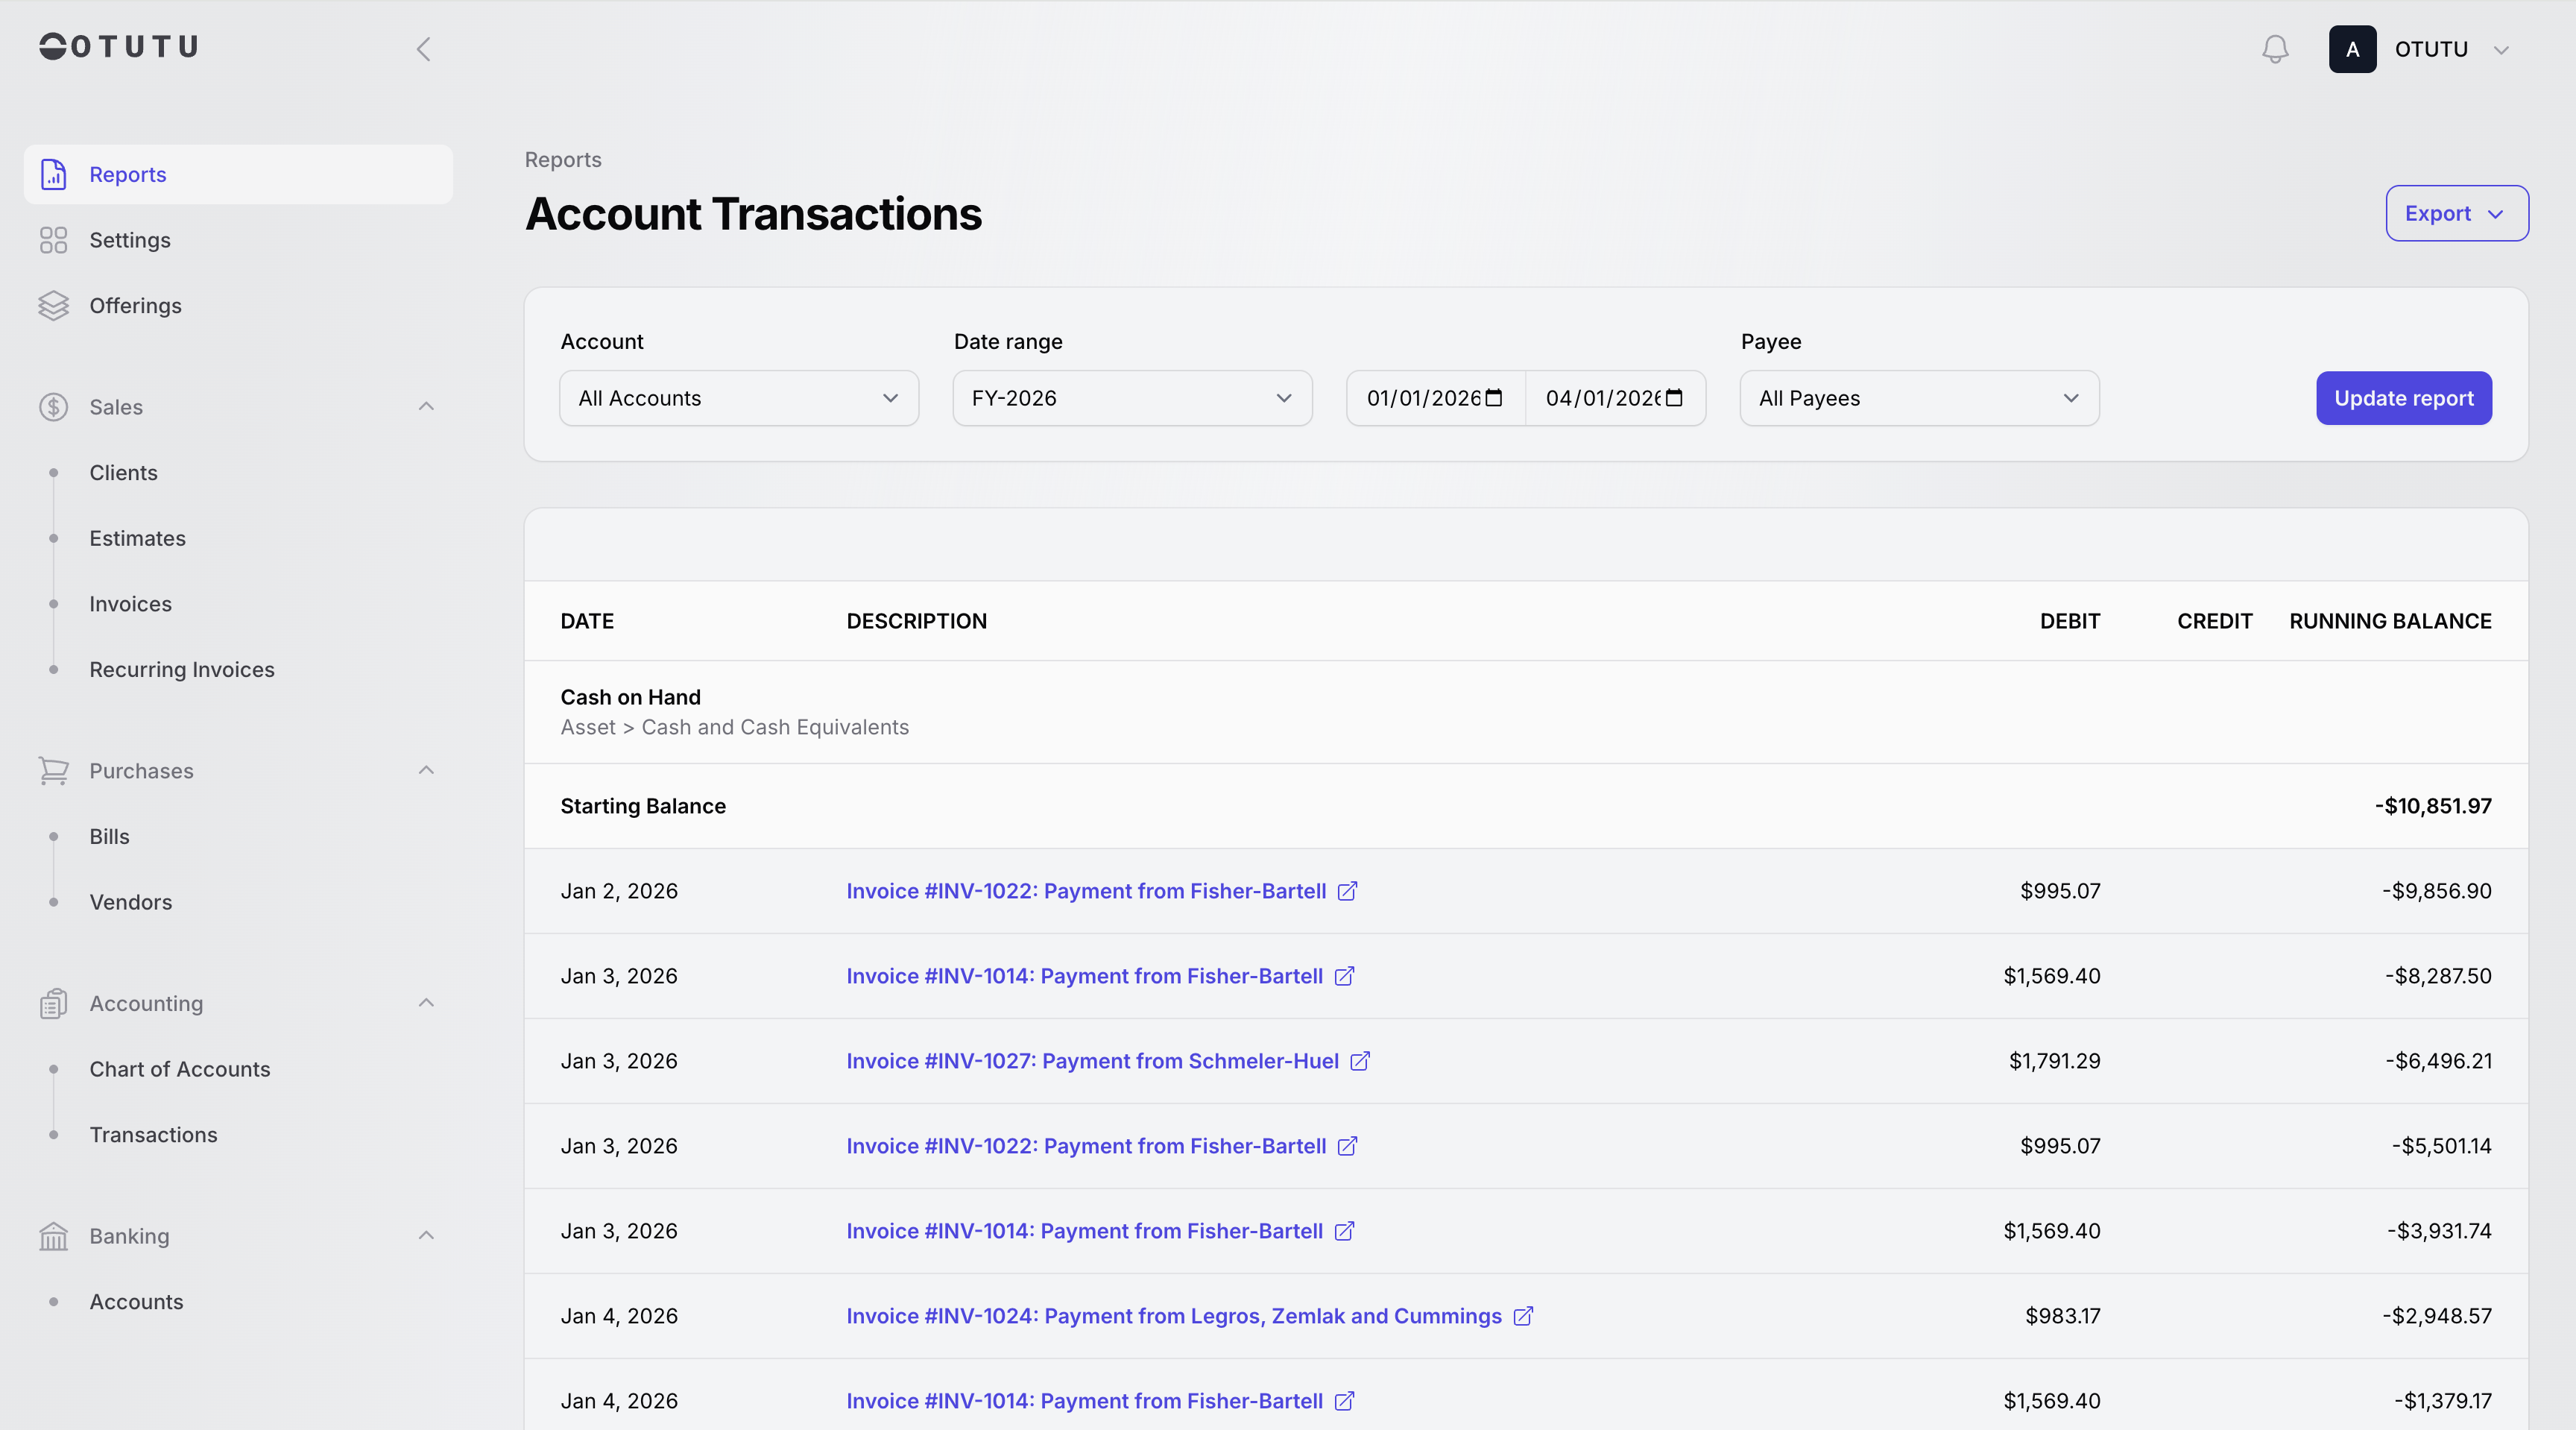Open the Export dropdown button
The width and height of the screenshot is (2576, 1430).
pyautogui.click(x=2456, y=213)
